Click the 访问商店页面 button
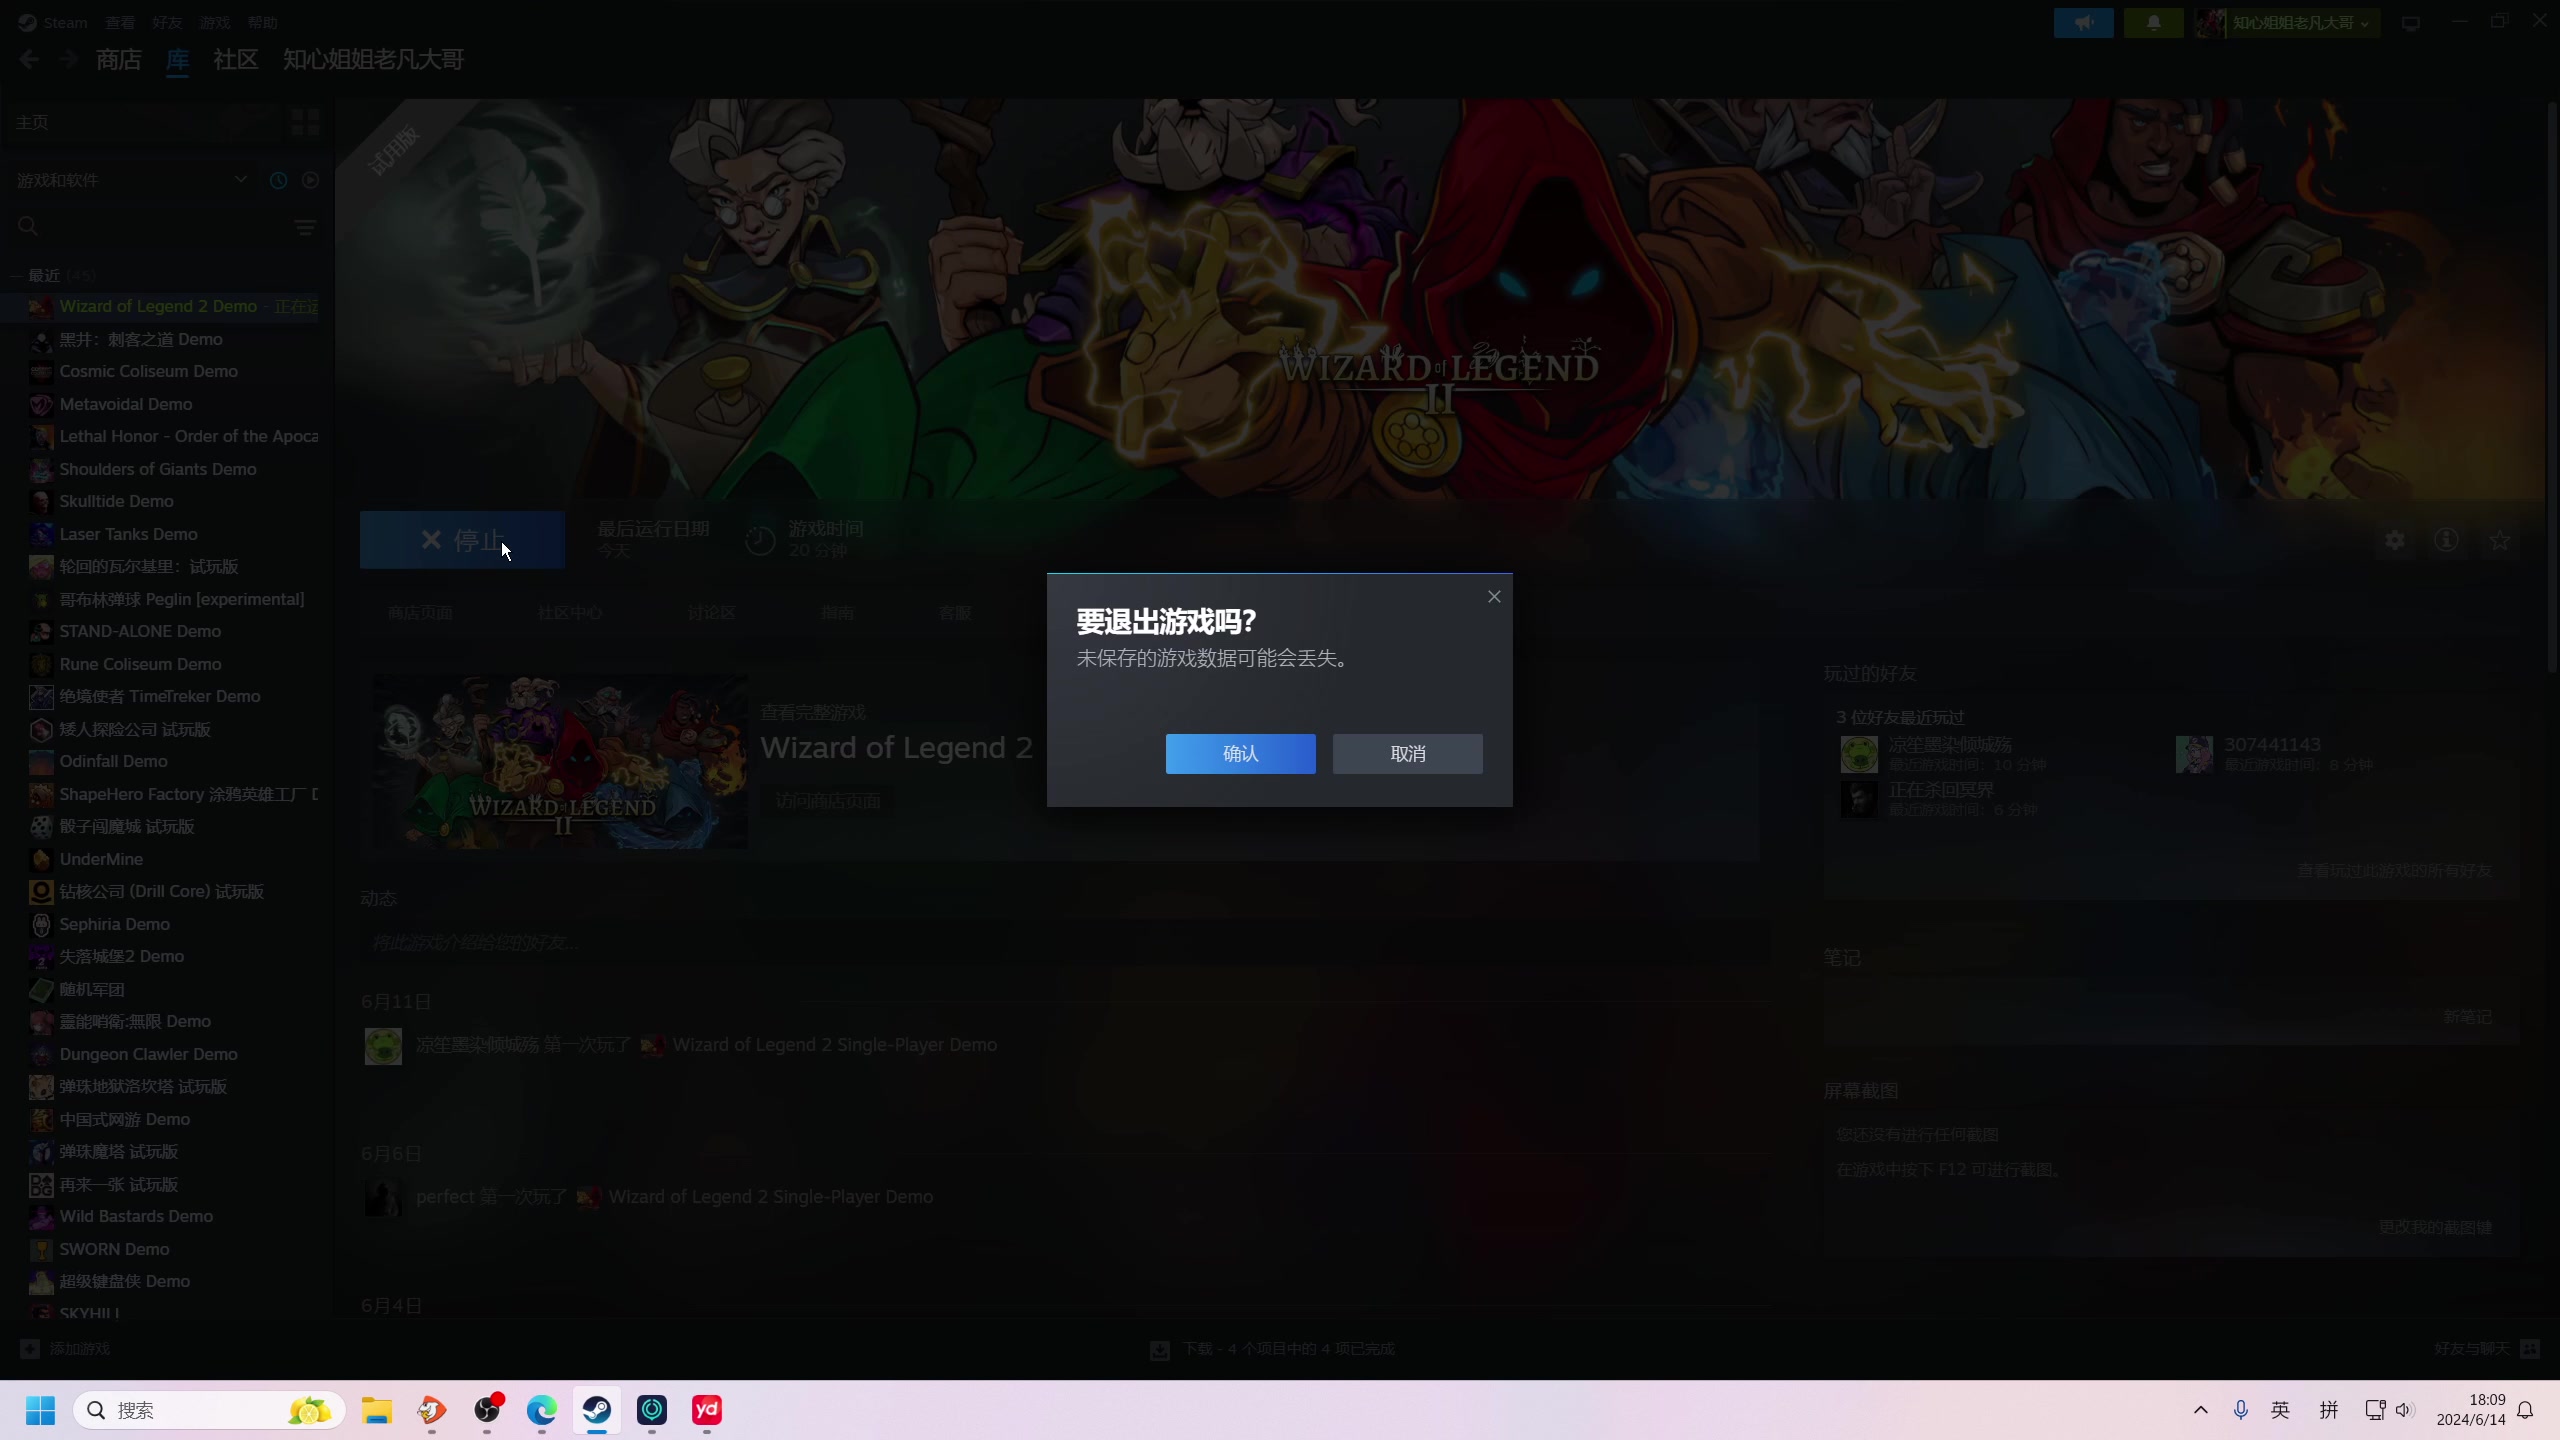 [828, 801]
